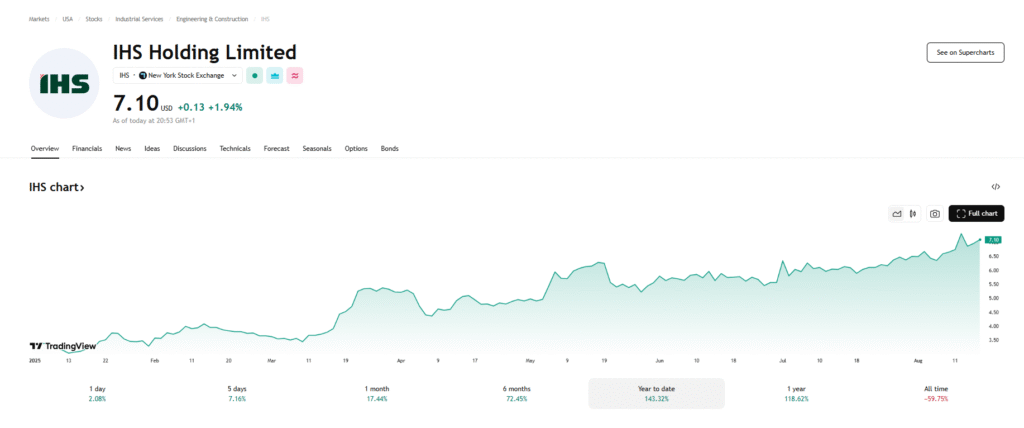The height and width of the screenshot is (428, 1024).
Task: Take a chart snapshot with camera icon
Action: [x=935, y=214]
